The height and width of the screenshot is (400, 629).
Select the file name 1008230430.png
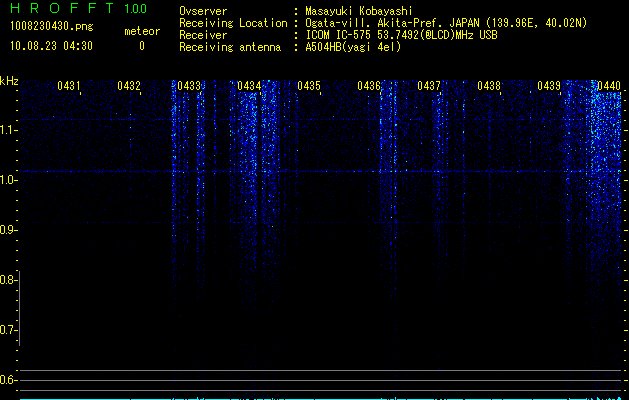(x=52, y=27)
